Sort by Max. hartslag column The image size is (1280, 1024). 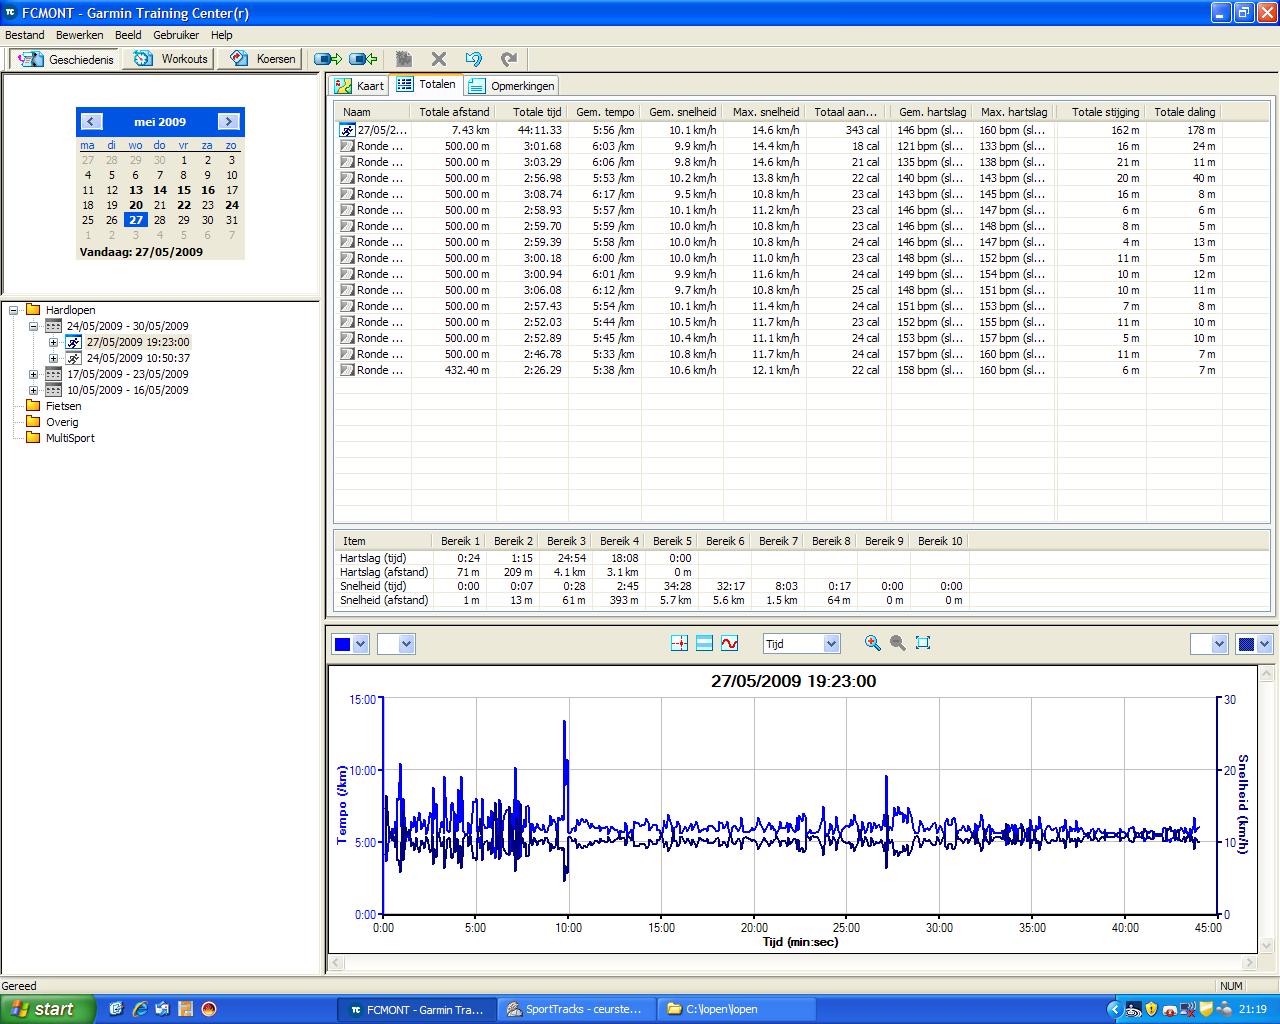[1014, 112]
